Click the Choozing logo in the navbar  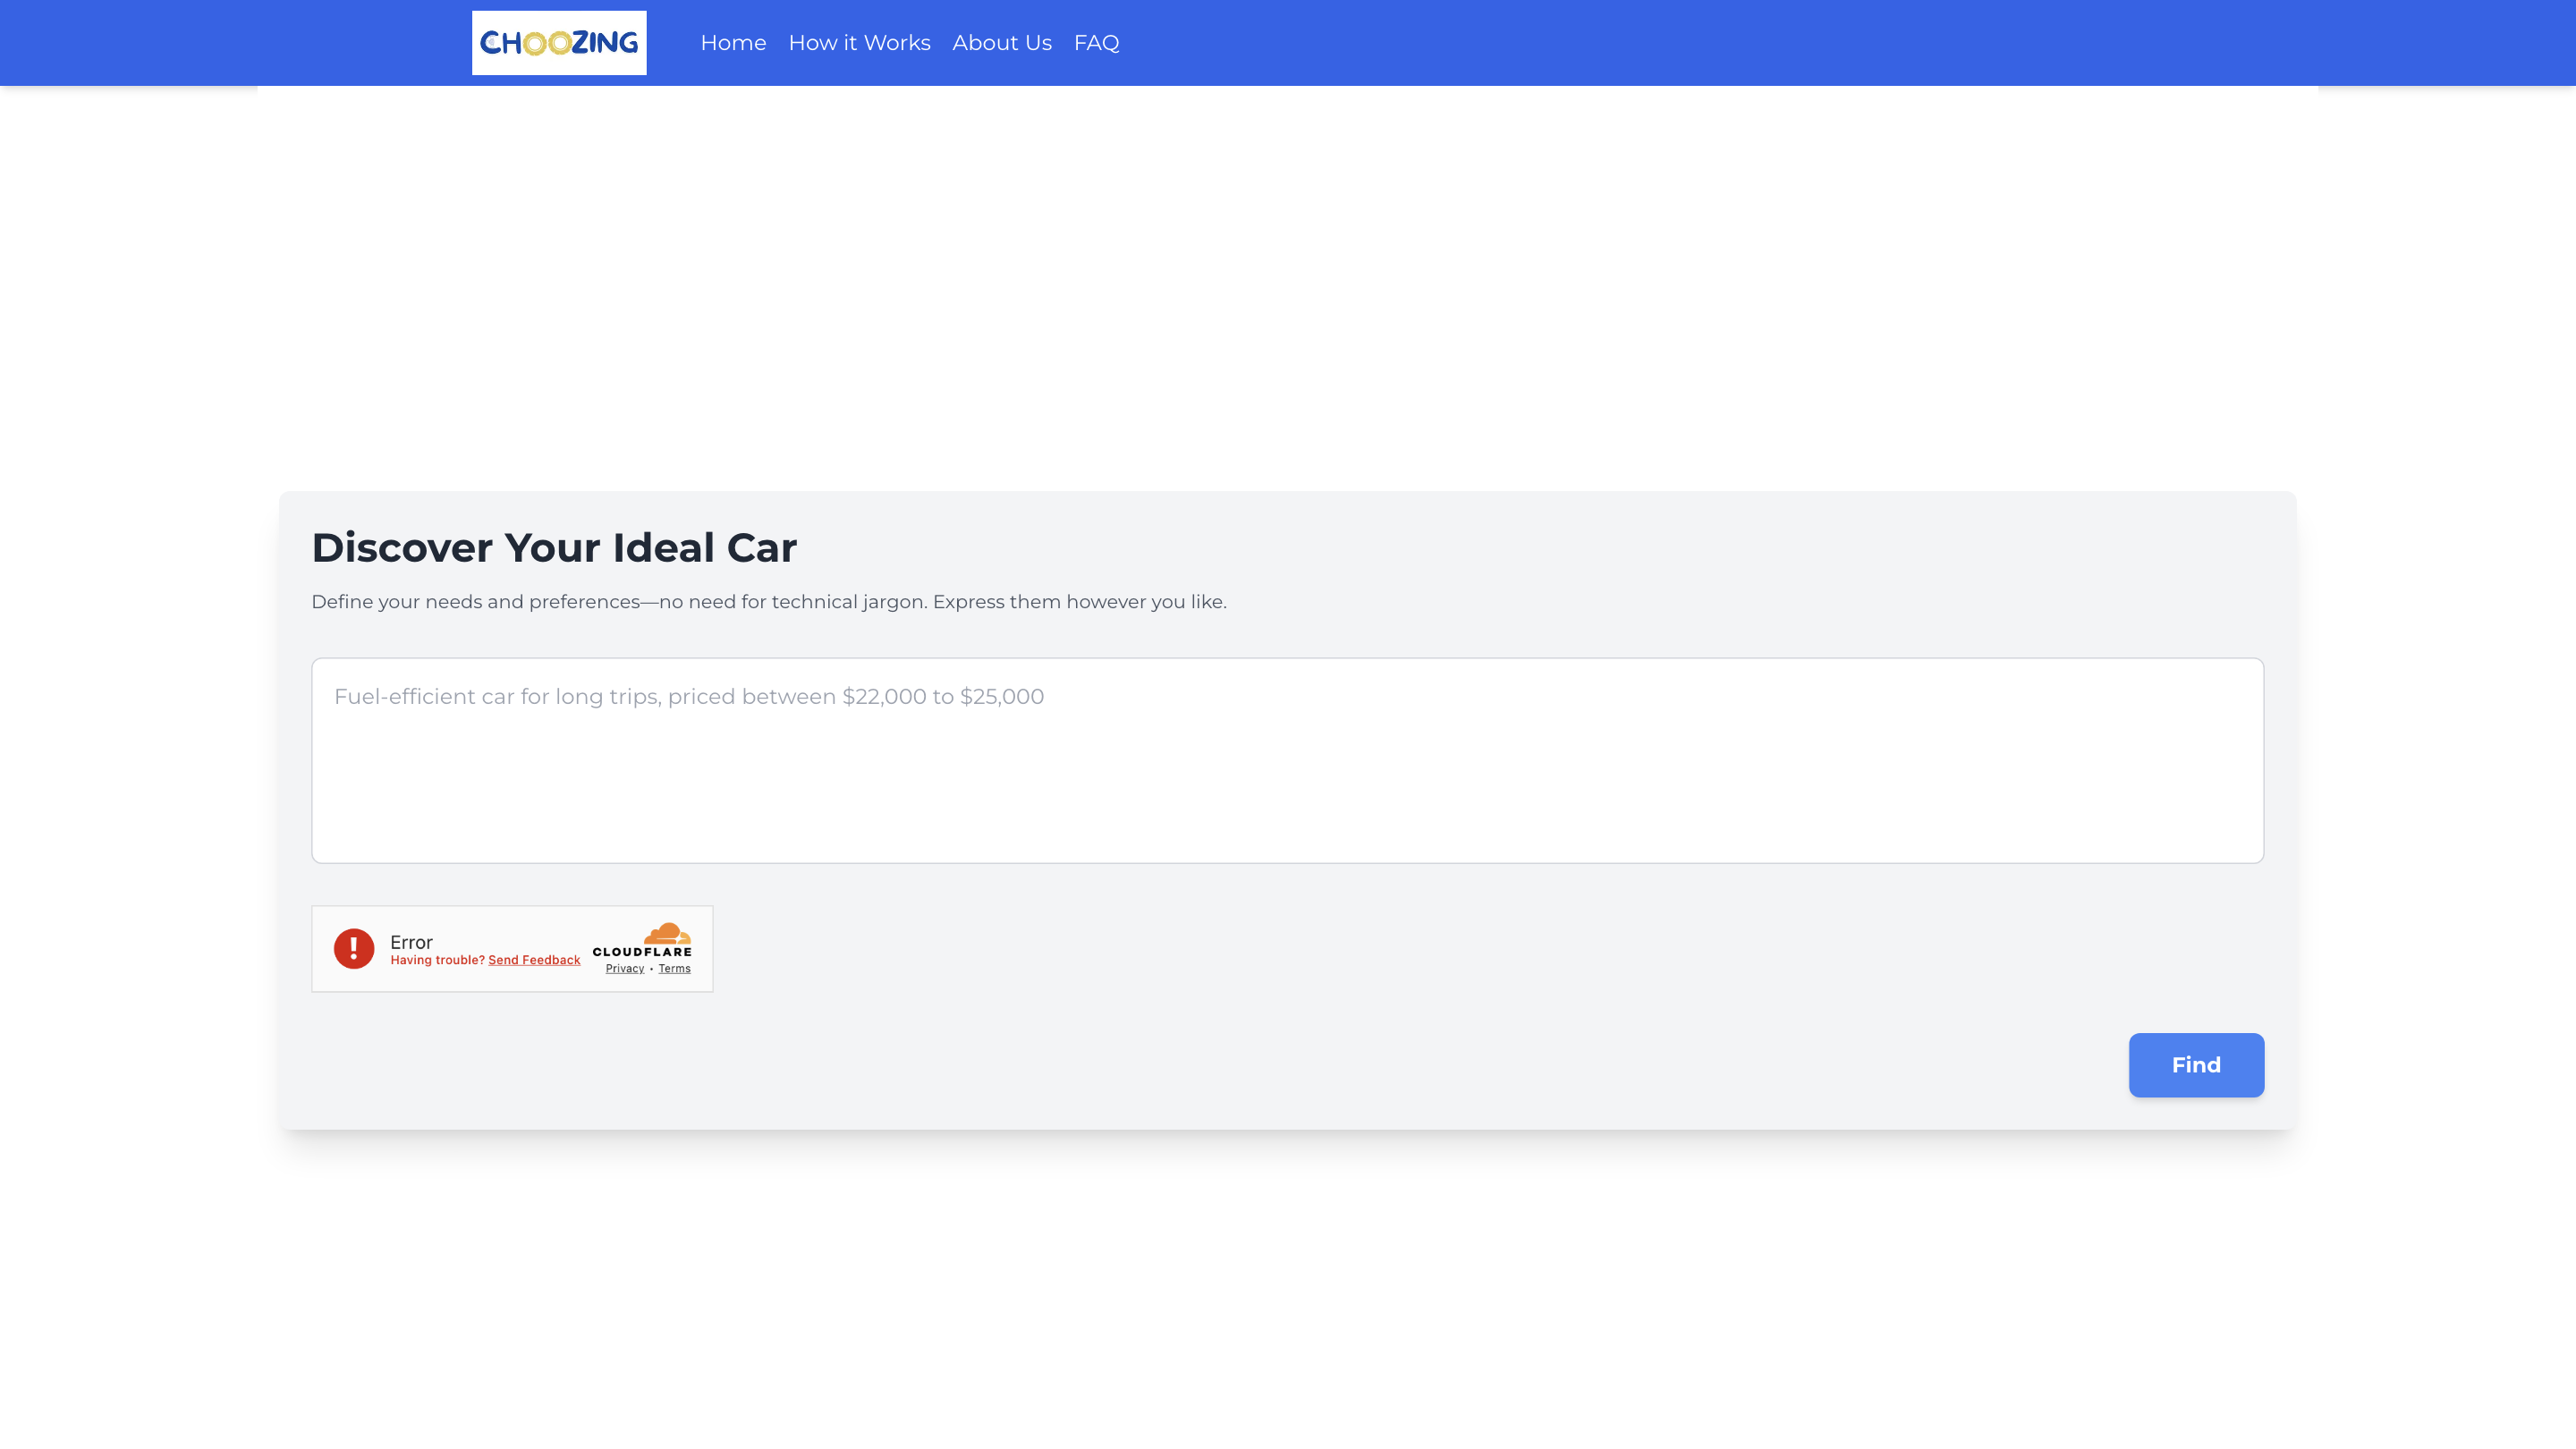point(558,42)
